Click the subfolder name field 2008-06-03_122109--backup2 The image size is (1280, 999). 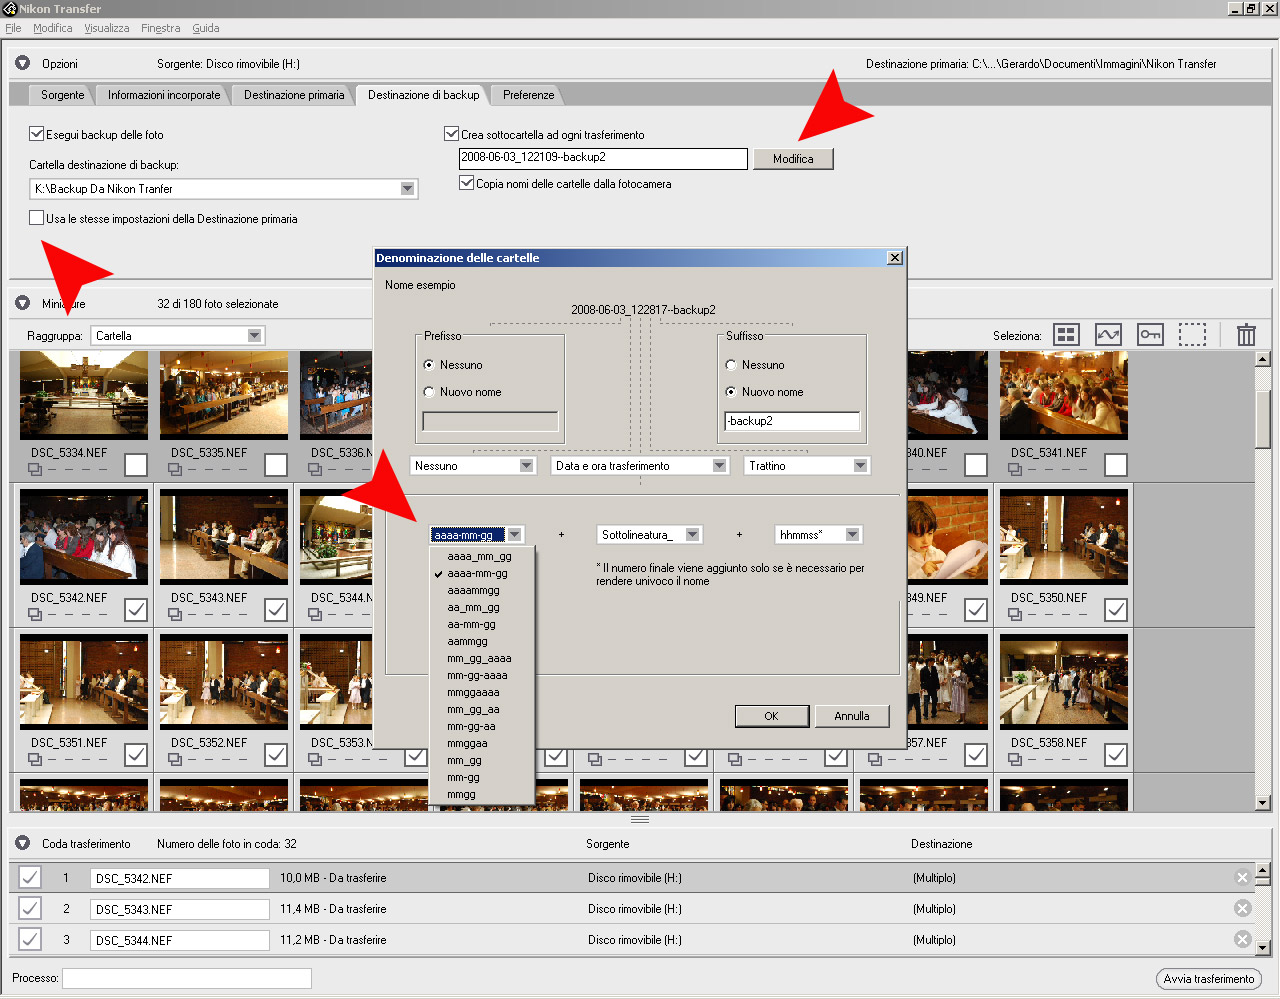[603, 158]
